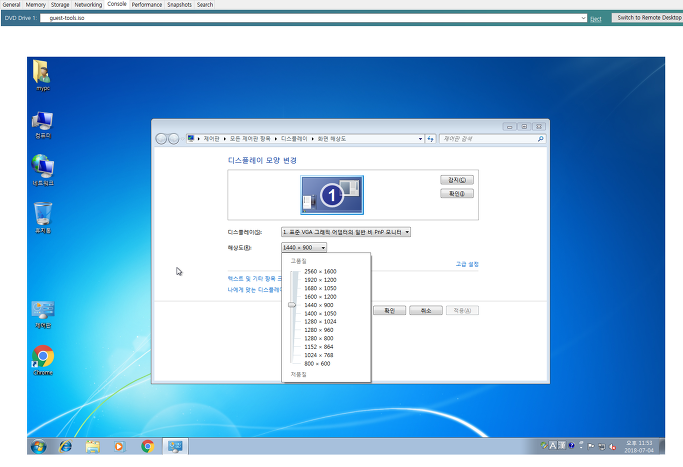Select 1600 × 1200 resolution

point(320,297)
